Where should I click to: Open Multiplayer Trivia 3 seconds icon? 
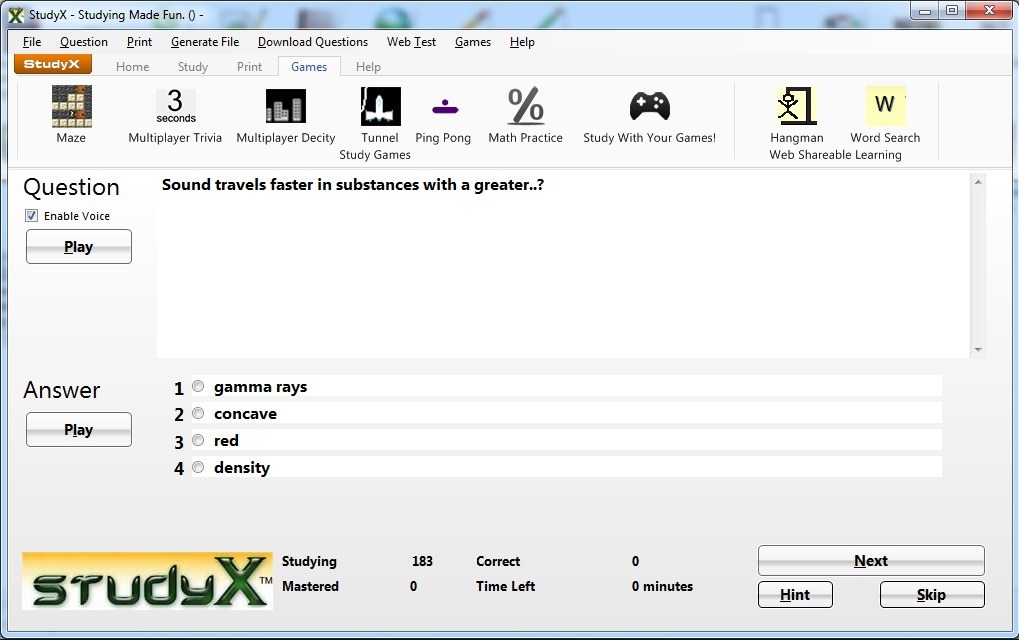[175, 107]
